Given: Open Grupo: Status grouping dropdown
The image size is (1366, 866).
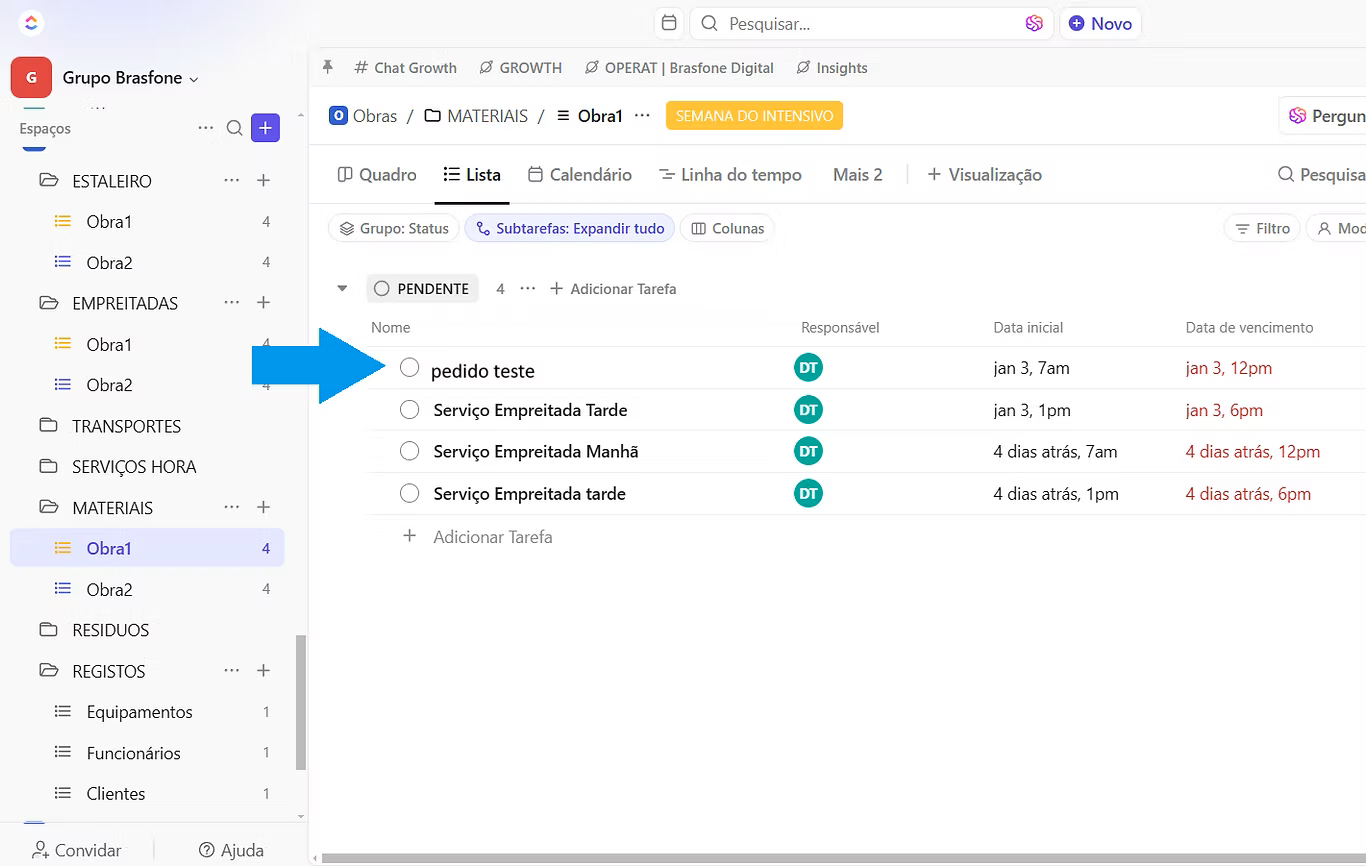Looking at the screenshot, I should [394, 229].
